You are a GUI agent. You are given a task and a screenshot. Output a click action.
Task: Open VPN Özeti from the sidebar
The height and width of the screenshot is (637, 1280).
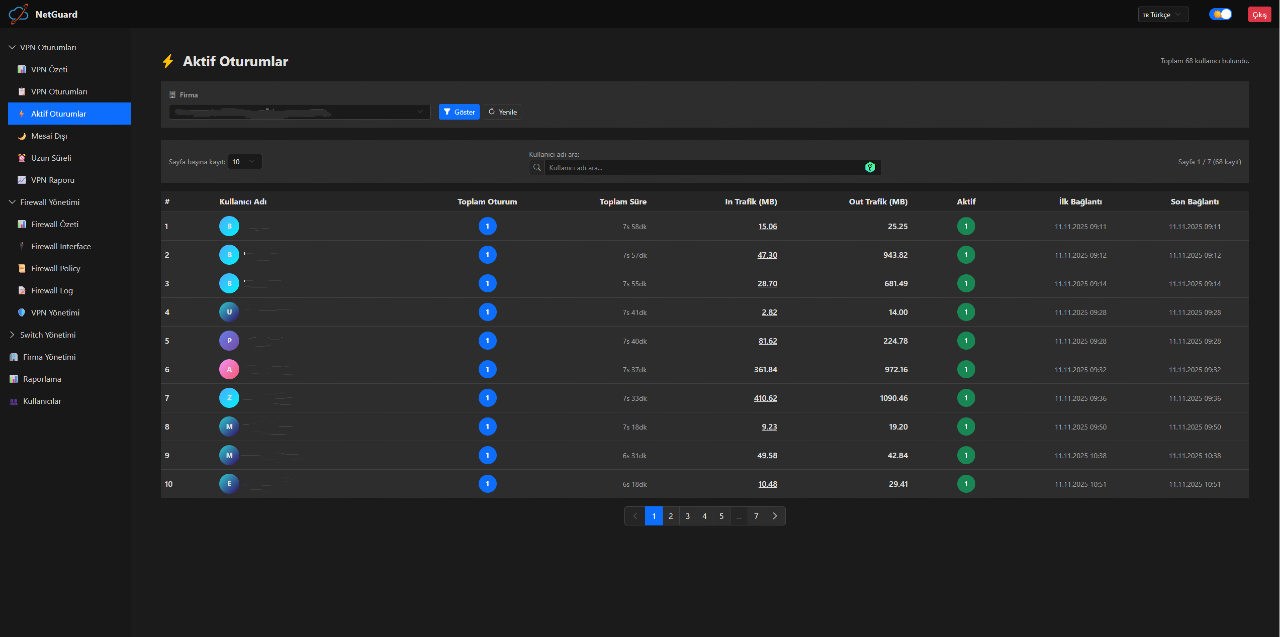pos(49,70)
